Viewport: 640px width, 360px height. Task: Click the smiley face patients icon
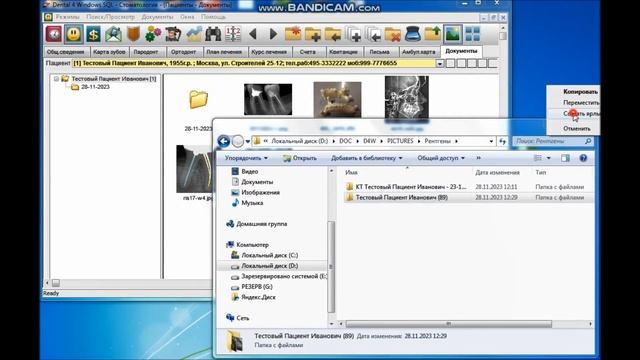[73, 34]
